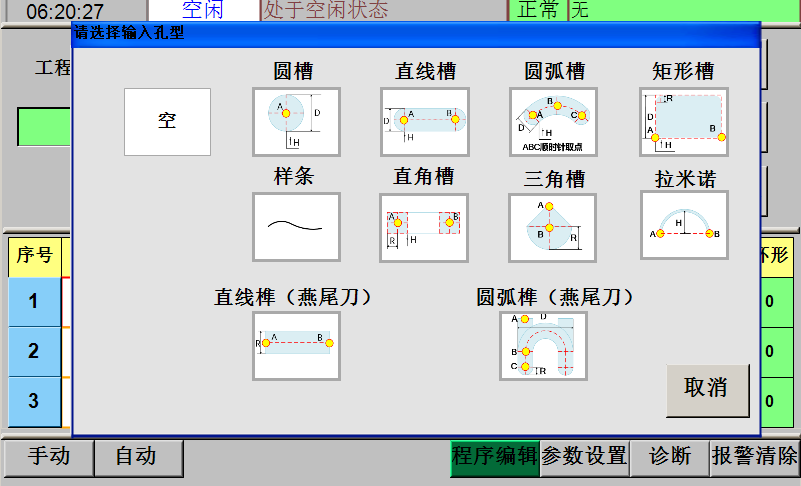Open the 程序编辑 program edit tab
801x486 pixels.
click(x=494, y=457)
